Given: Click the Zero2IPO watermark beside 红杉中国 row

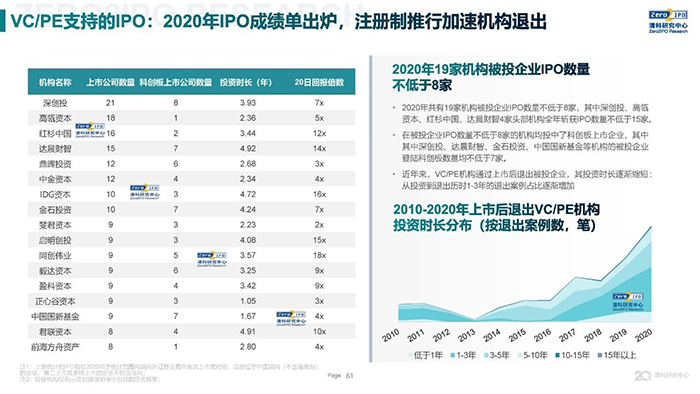Looking at the screenshot, I should [x=90, y=129].
